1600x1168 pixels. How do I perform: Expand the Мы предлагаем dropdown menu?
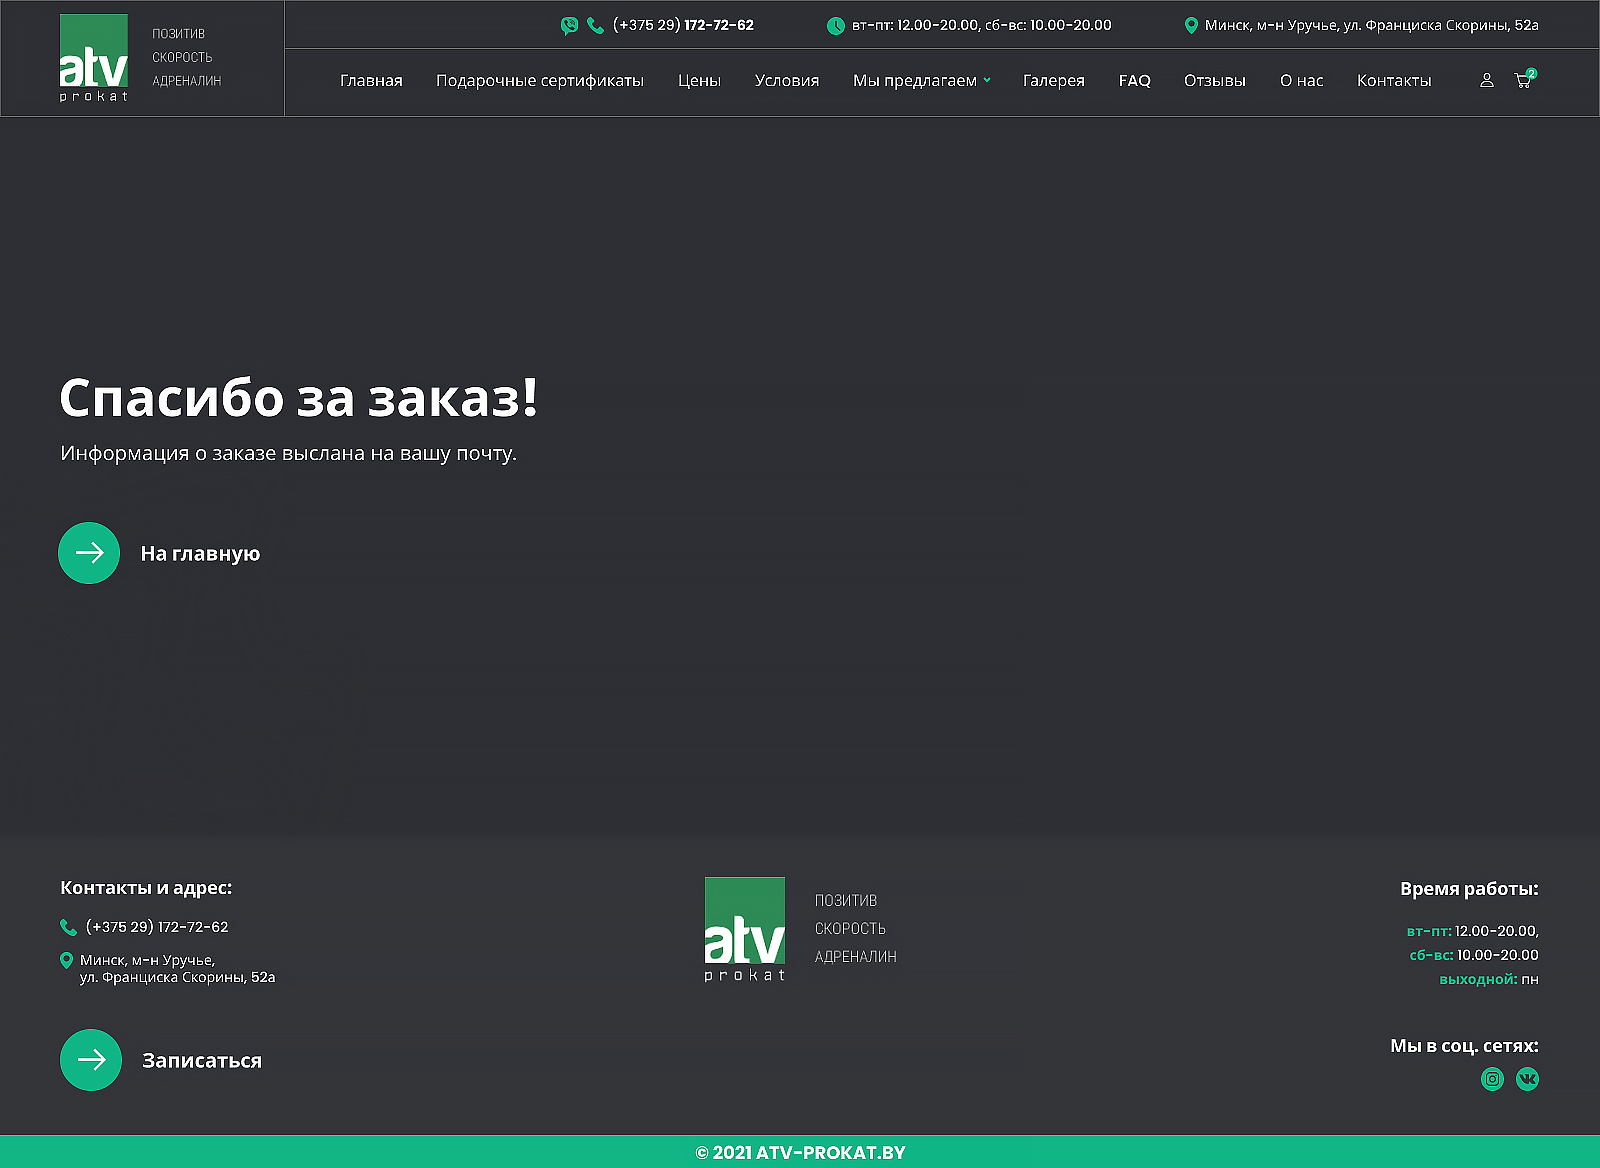pyautogui.click(x=921, y=81)
